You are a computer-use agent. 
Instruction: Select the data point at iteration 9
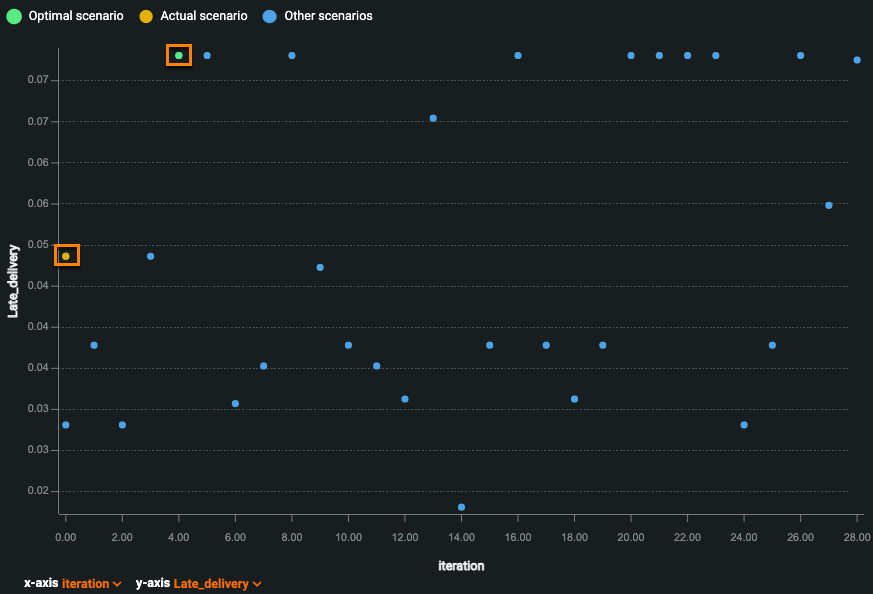[320, 267]
